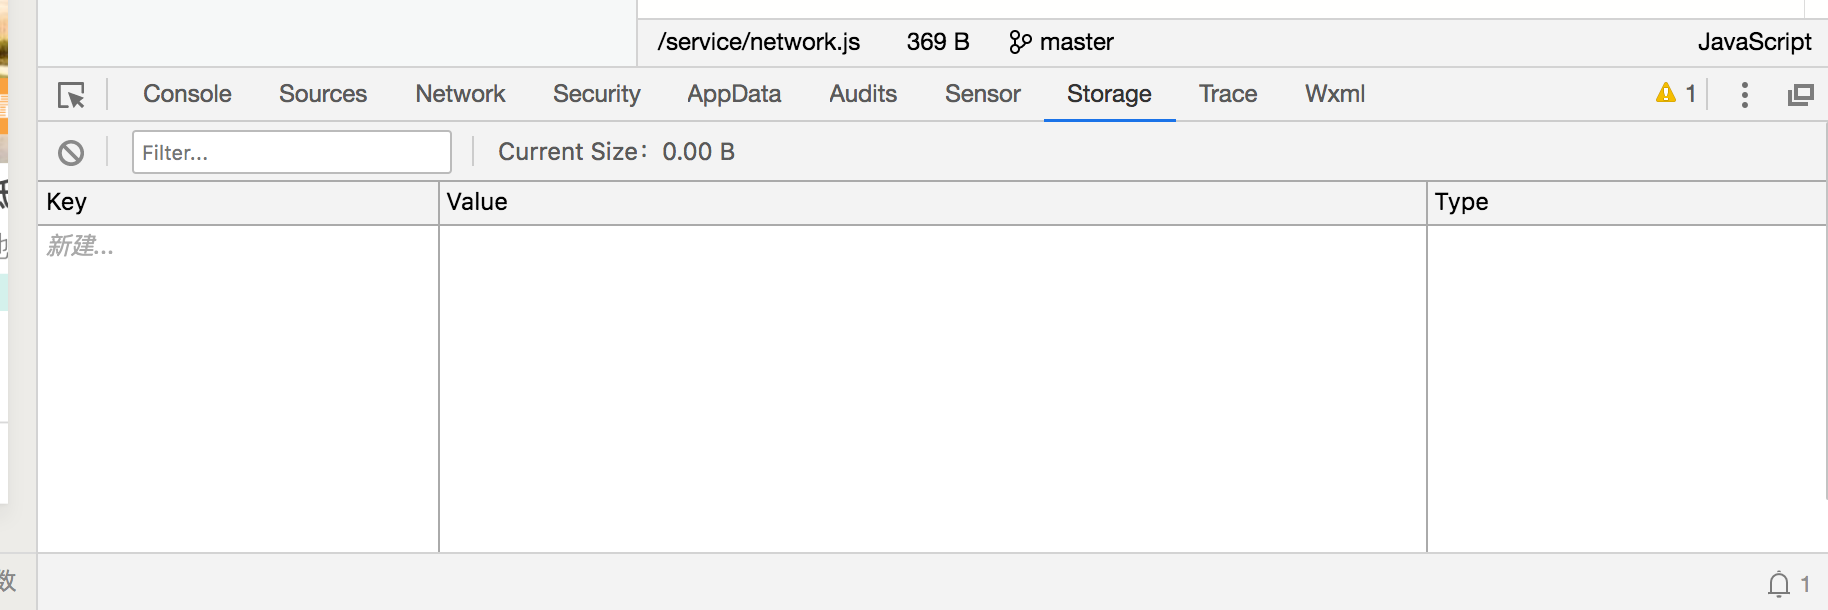
Task: Click the master git branch indicator
Action: pyautogui.click(x=1062, y=42)
